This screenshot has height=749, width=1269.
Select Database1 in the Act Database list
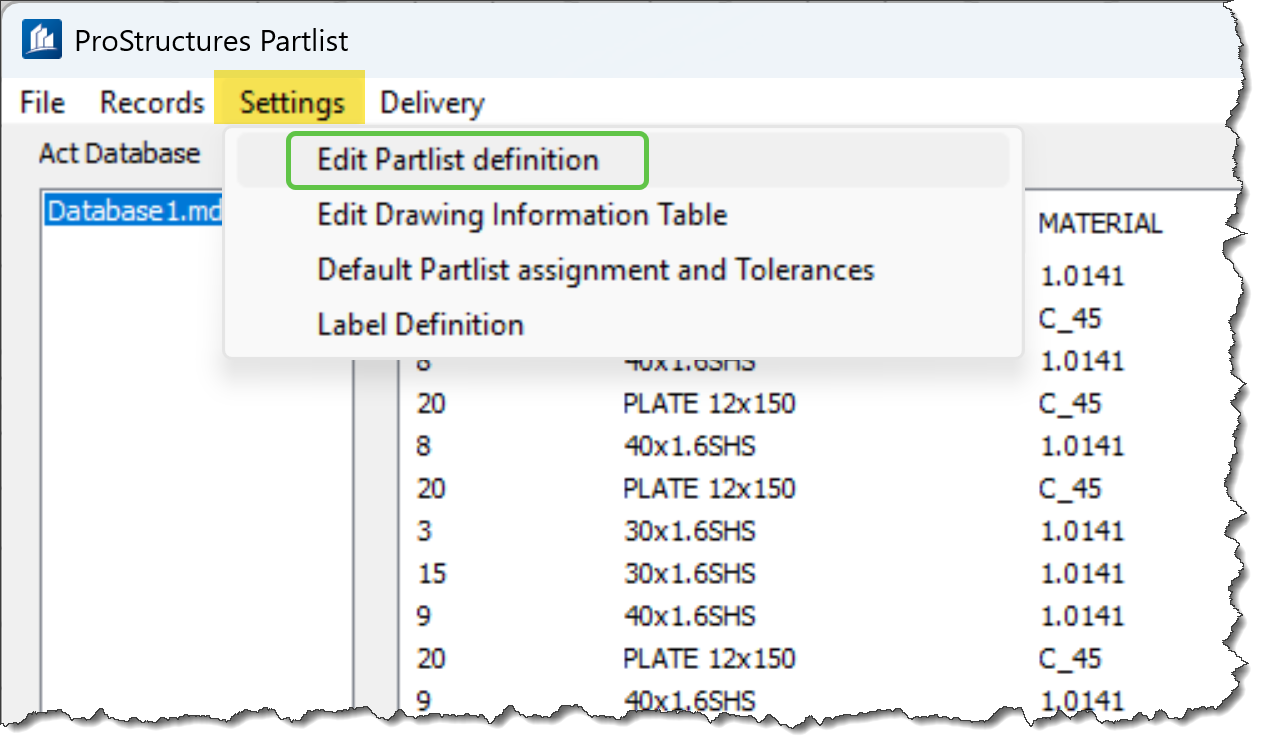click(135, 211)
